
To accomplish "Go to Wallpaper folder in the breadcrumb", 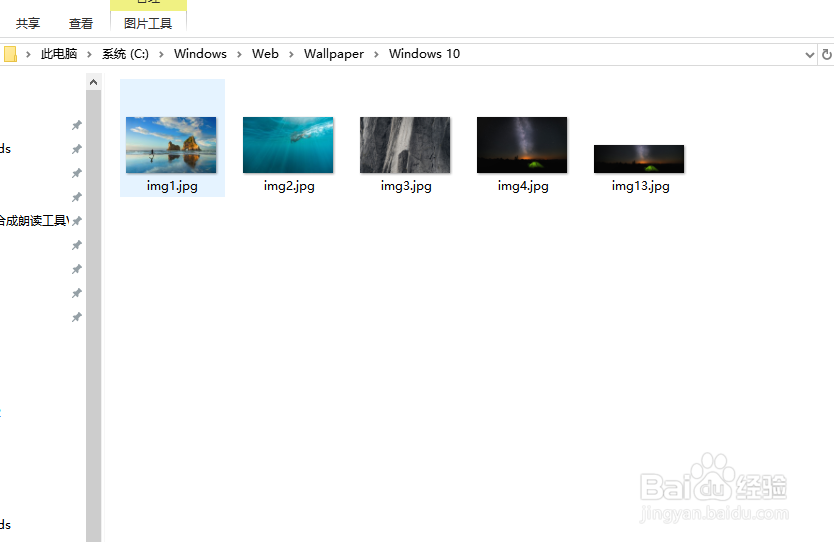I will pos(334,54).
